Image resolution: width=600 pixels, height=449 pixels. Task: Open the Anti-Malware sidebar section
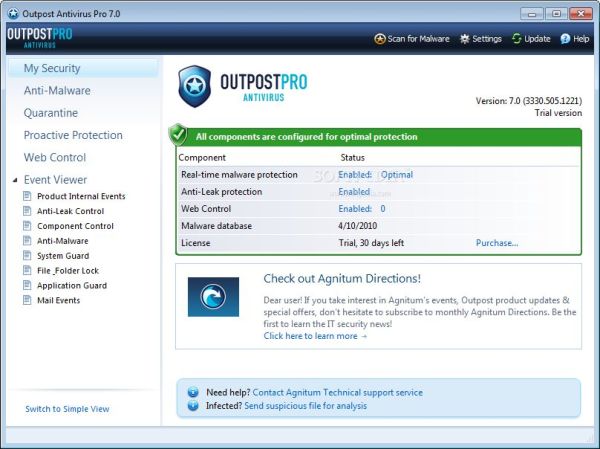(57, 90)
